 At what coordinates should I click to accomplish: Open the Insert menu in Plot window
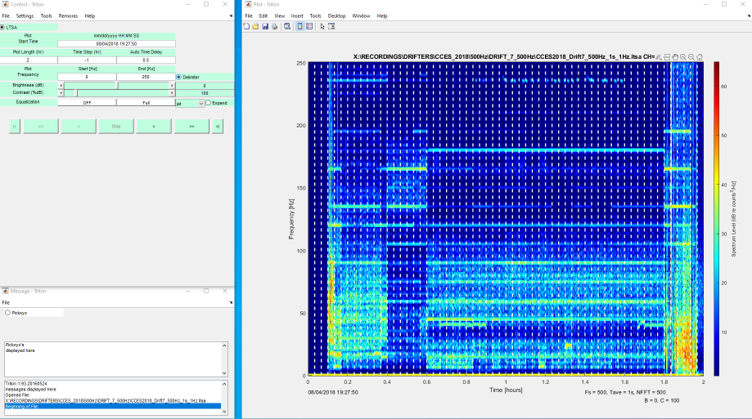(297, 16)
